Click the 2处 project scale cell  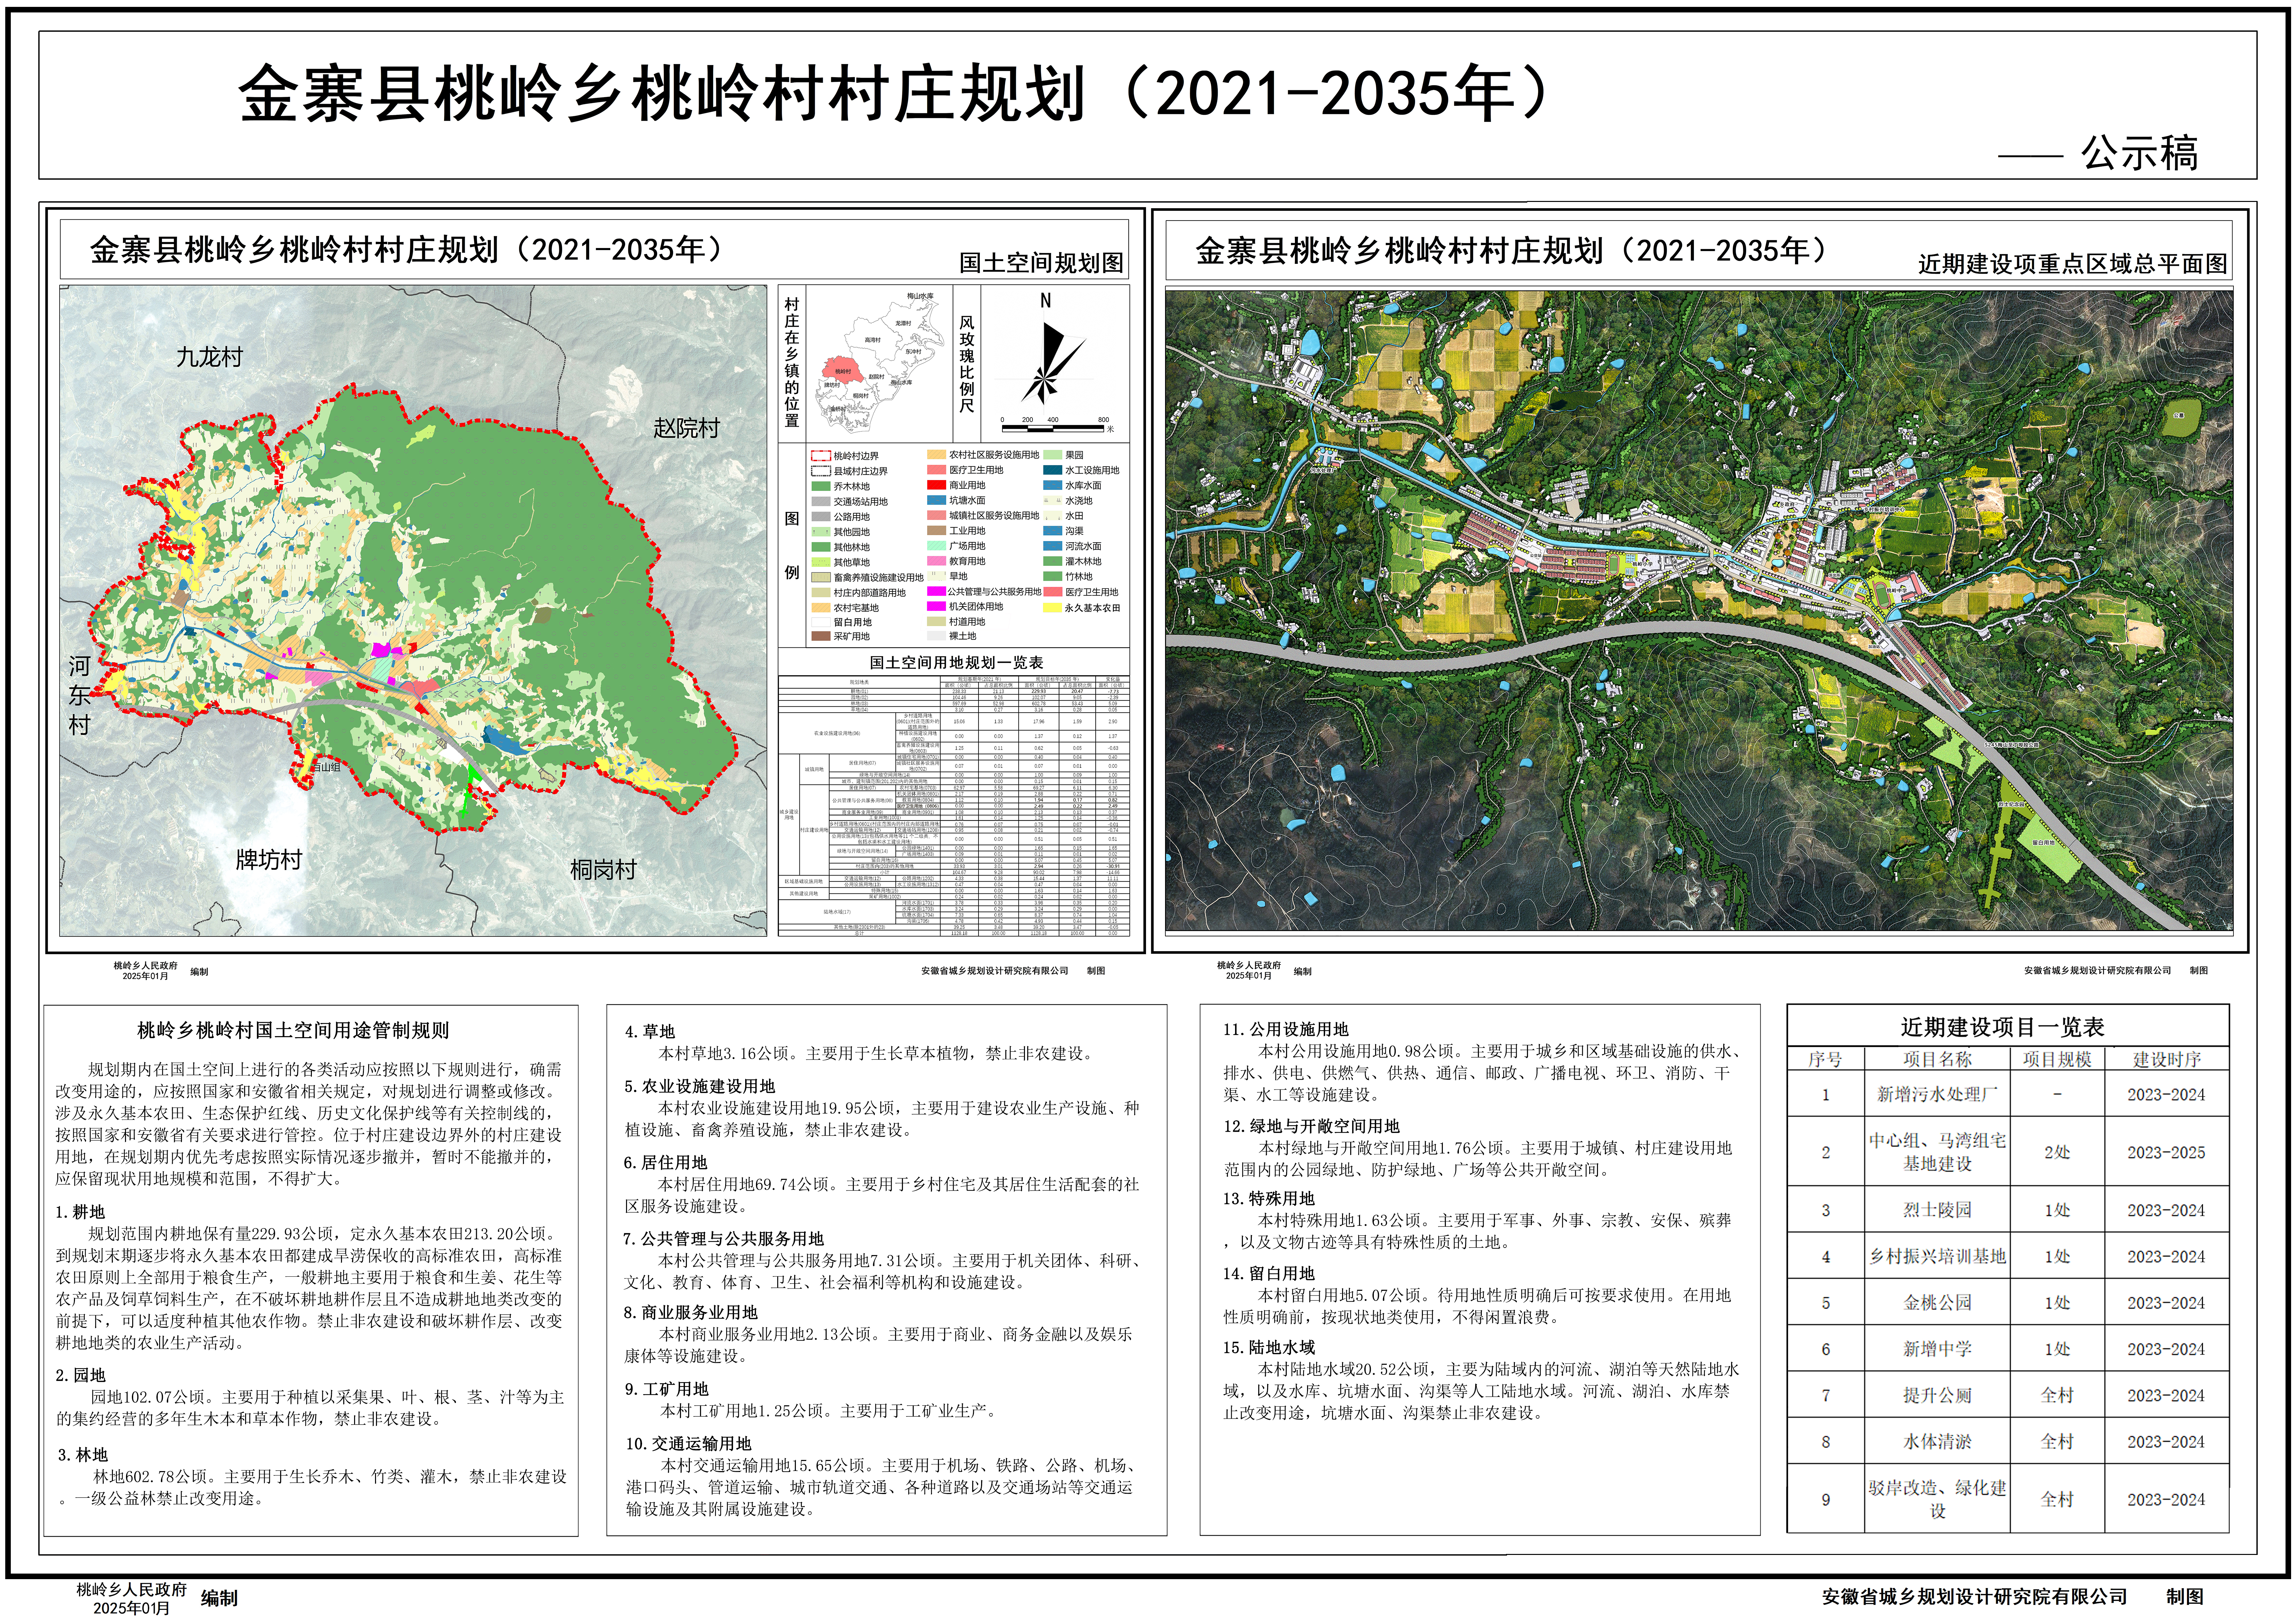[x=2057, y=1152]
